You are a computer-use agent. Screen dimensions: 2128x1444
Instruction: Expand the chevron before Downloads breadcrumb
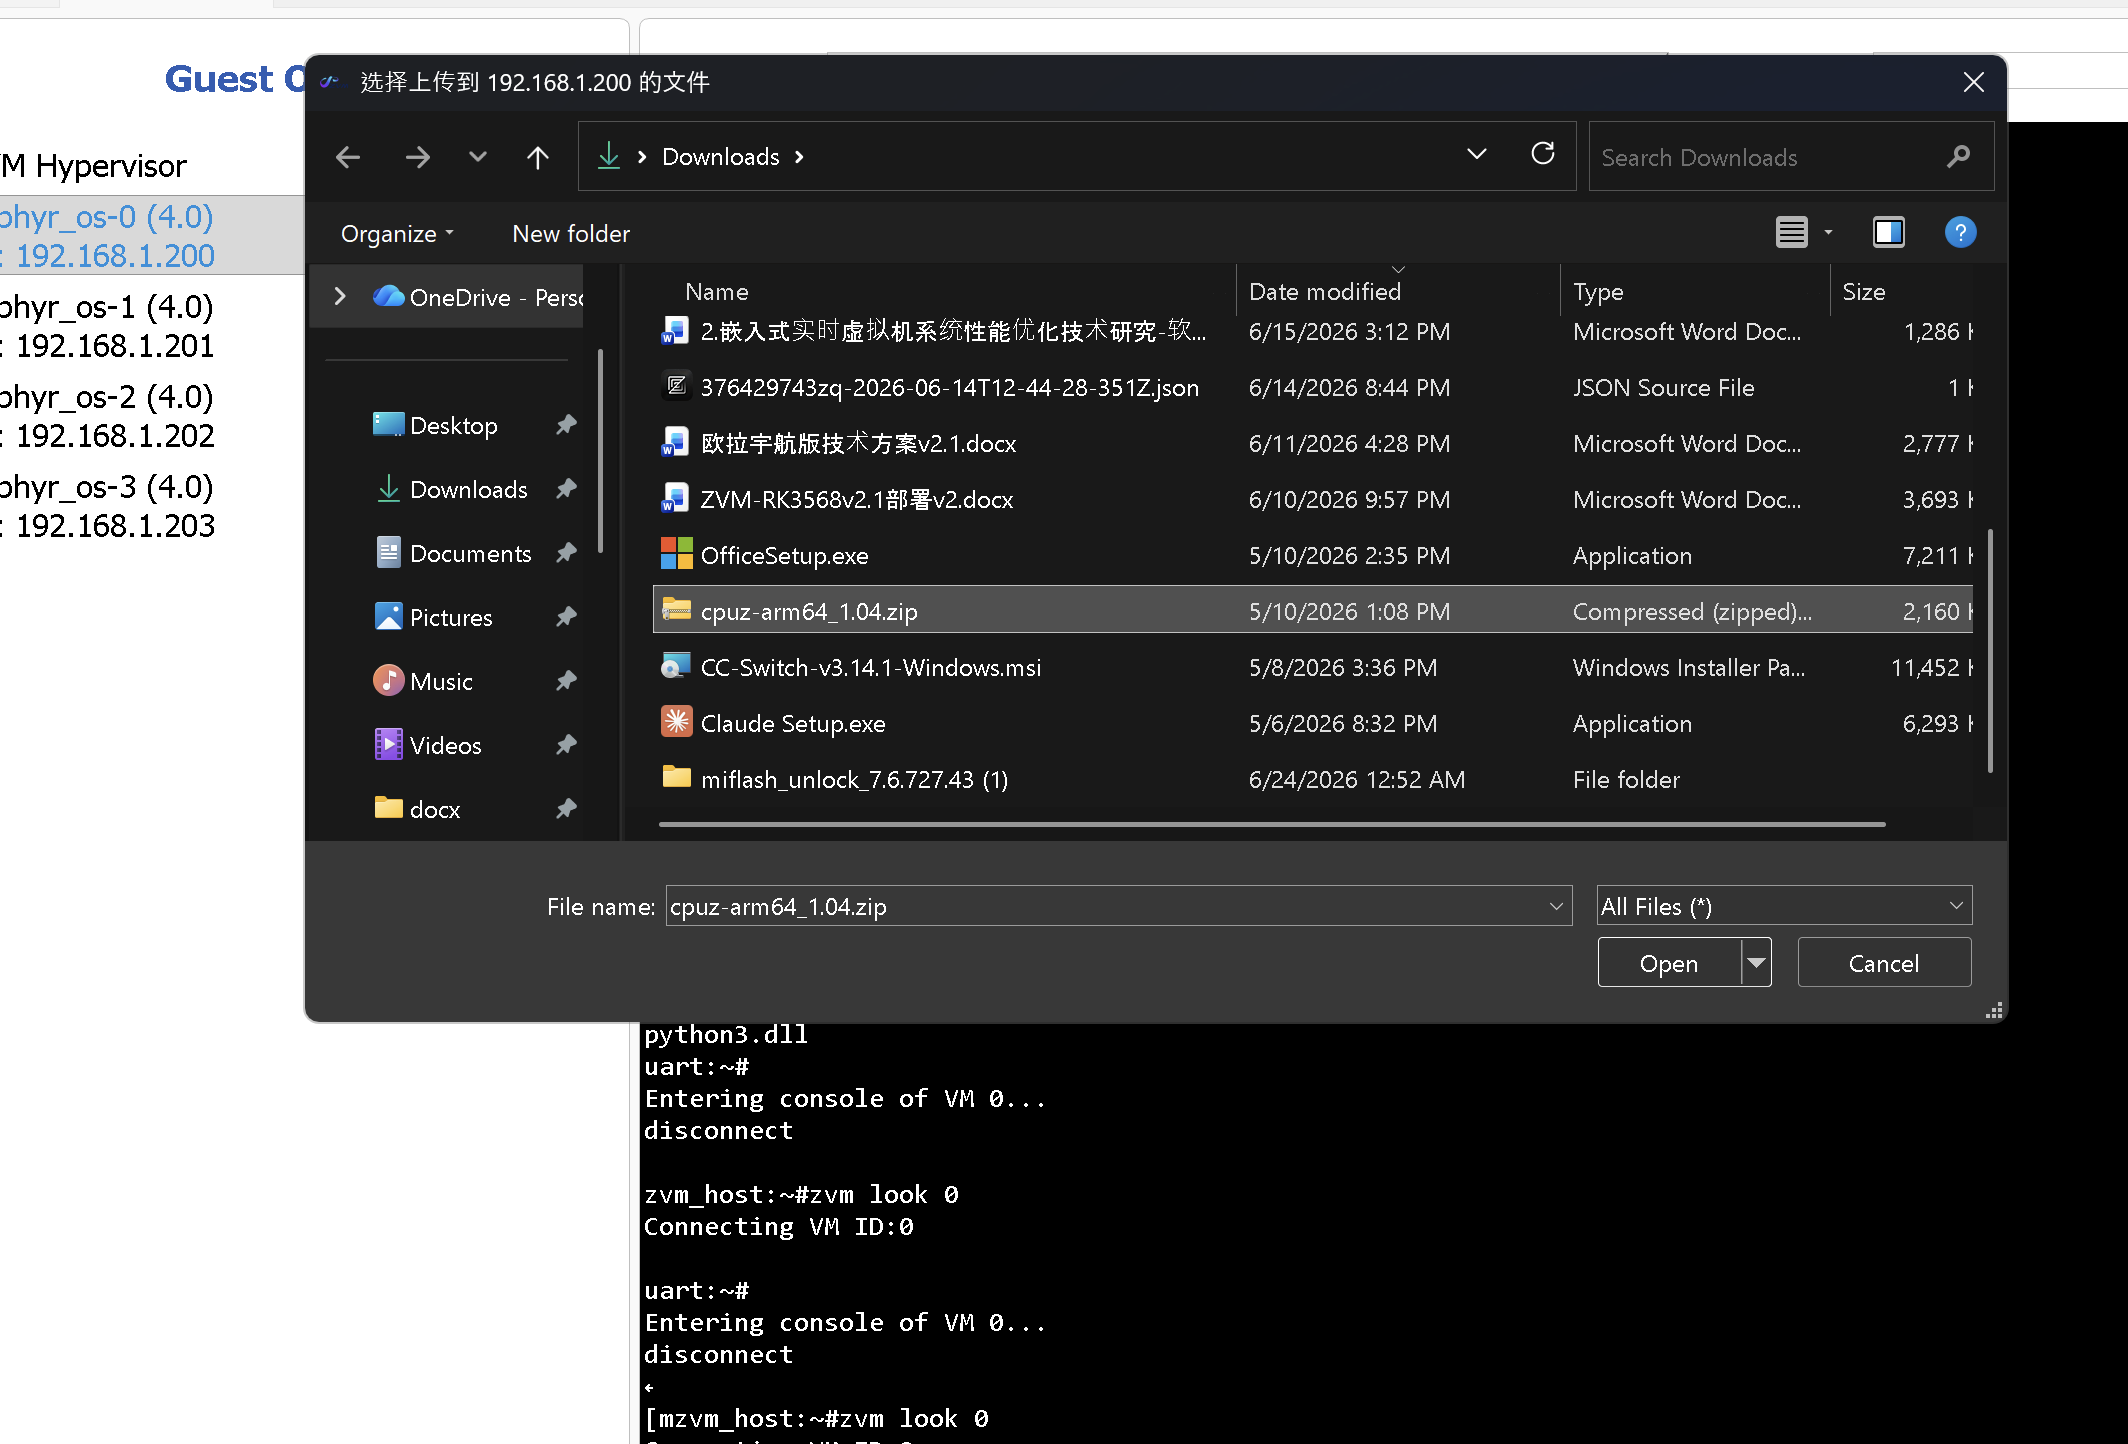tap(642, 157)
